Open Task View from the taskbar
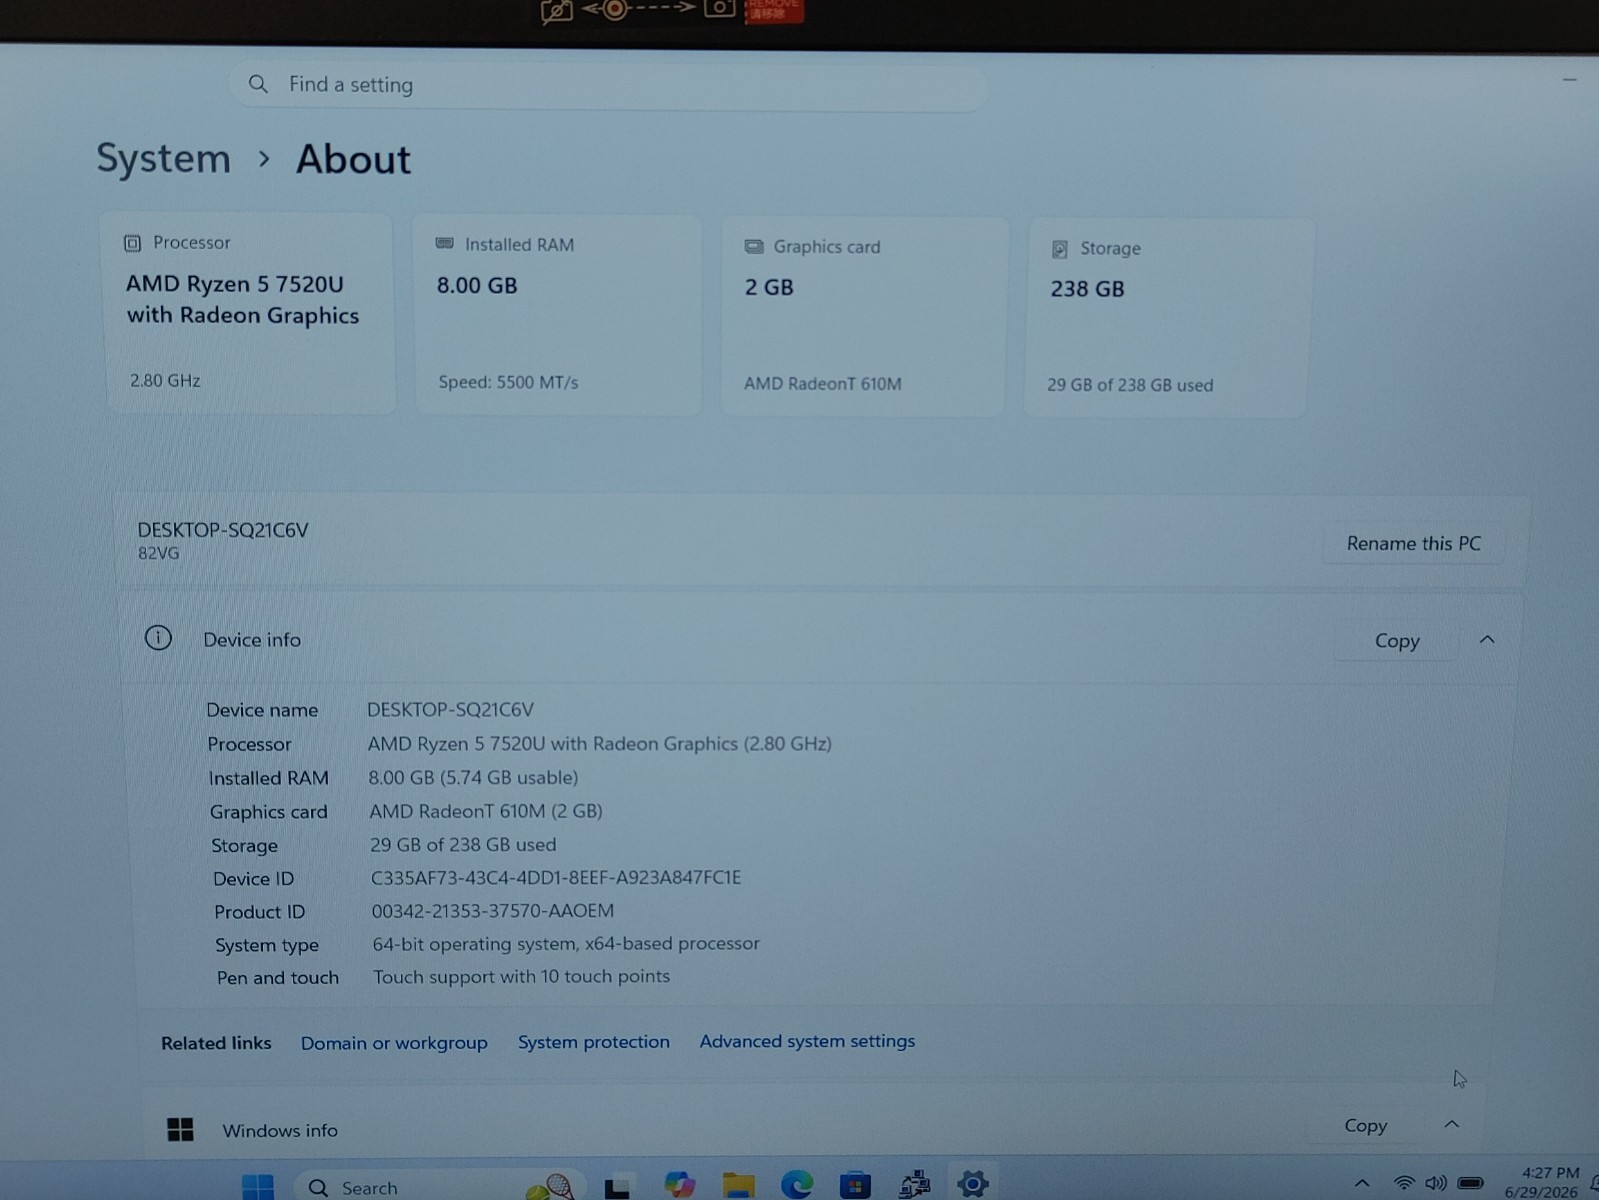Screen dimensions: 1599x1200 click(x=617, y=1187)
